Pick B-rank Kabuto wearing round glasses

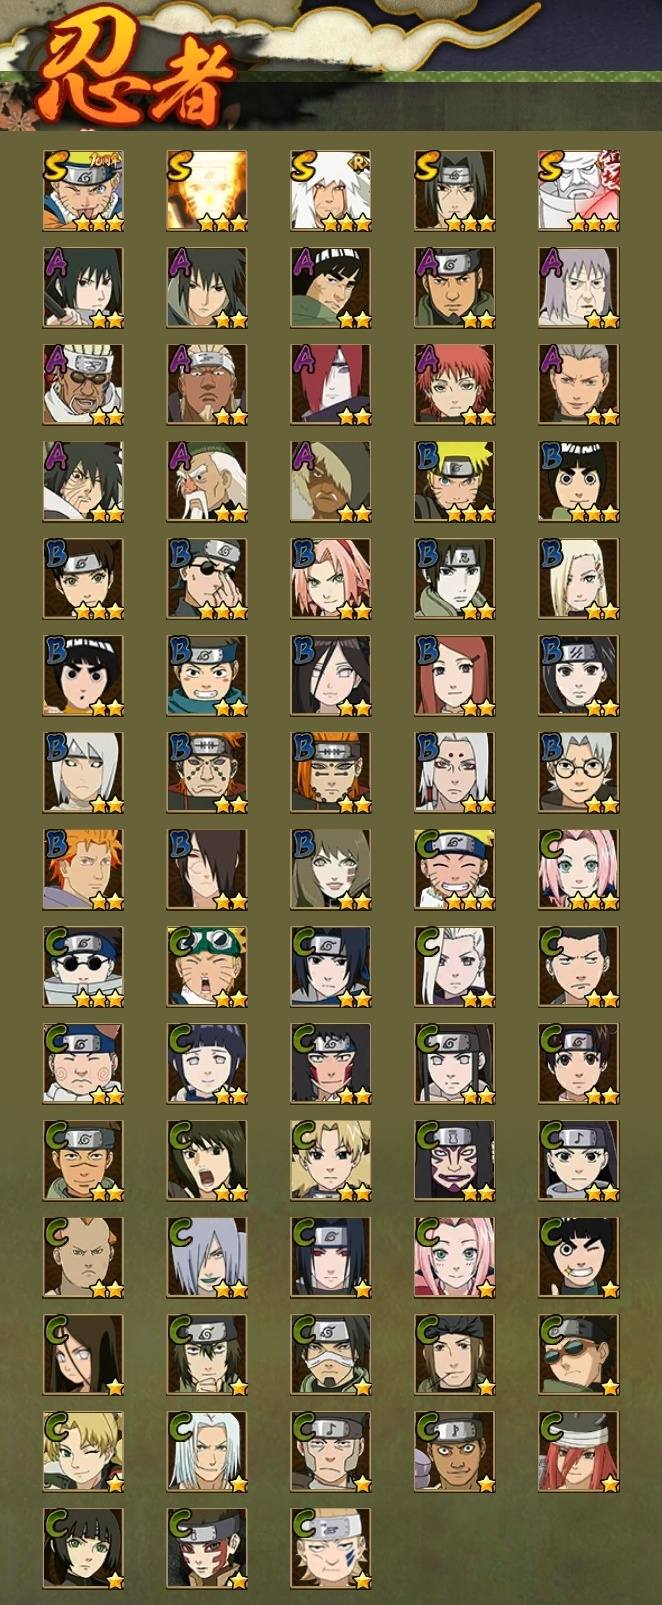(x=579, y=773)
